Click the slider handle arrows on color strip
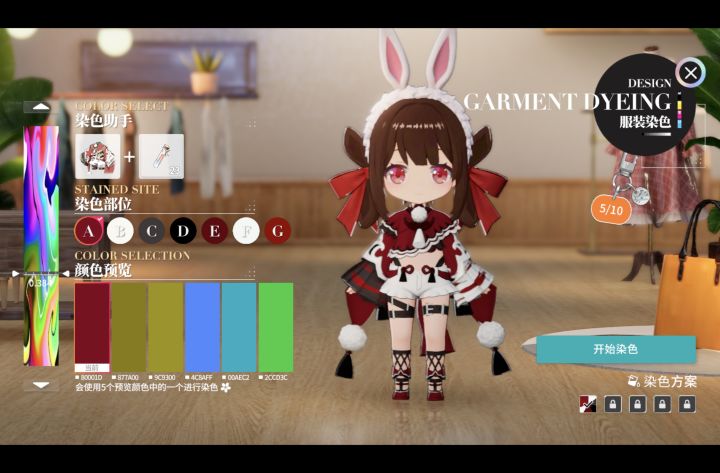Screen dimensions: 720x473 [x=41, y=273]
